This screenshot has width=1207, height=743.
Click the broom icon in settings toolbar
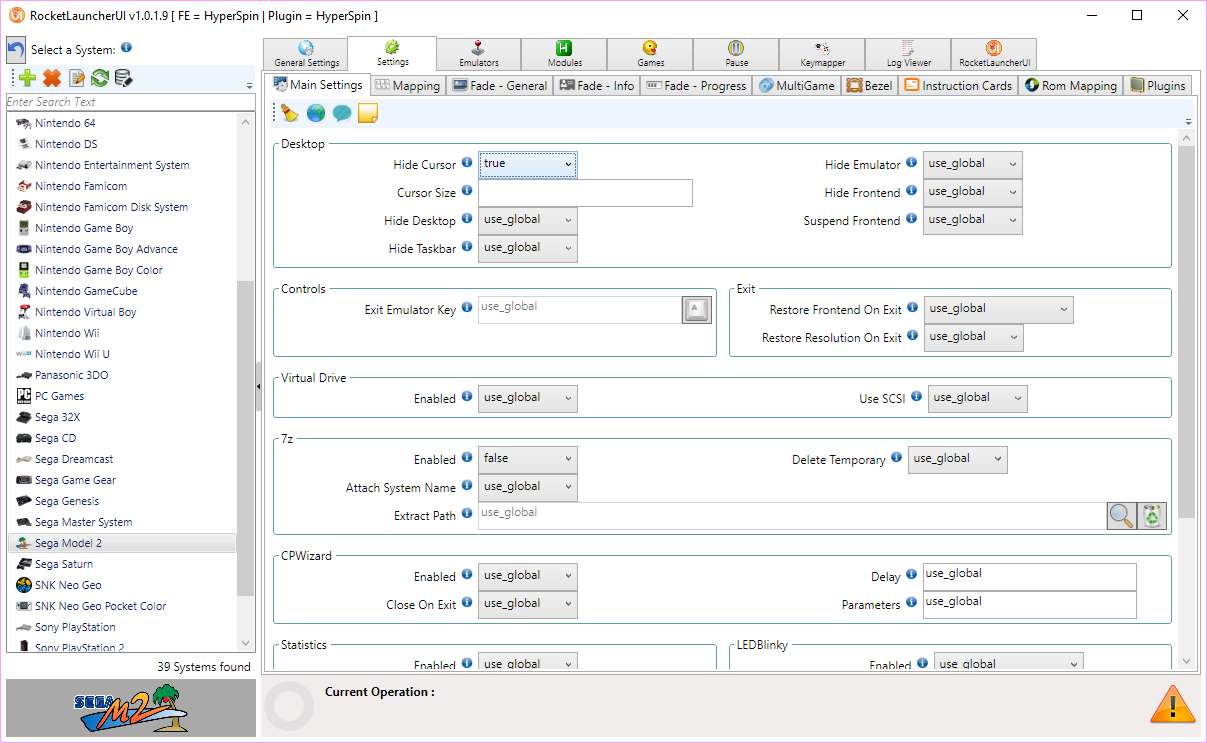[290, 113]
